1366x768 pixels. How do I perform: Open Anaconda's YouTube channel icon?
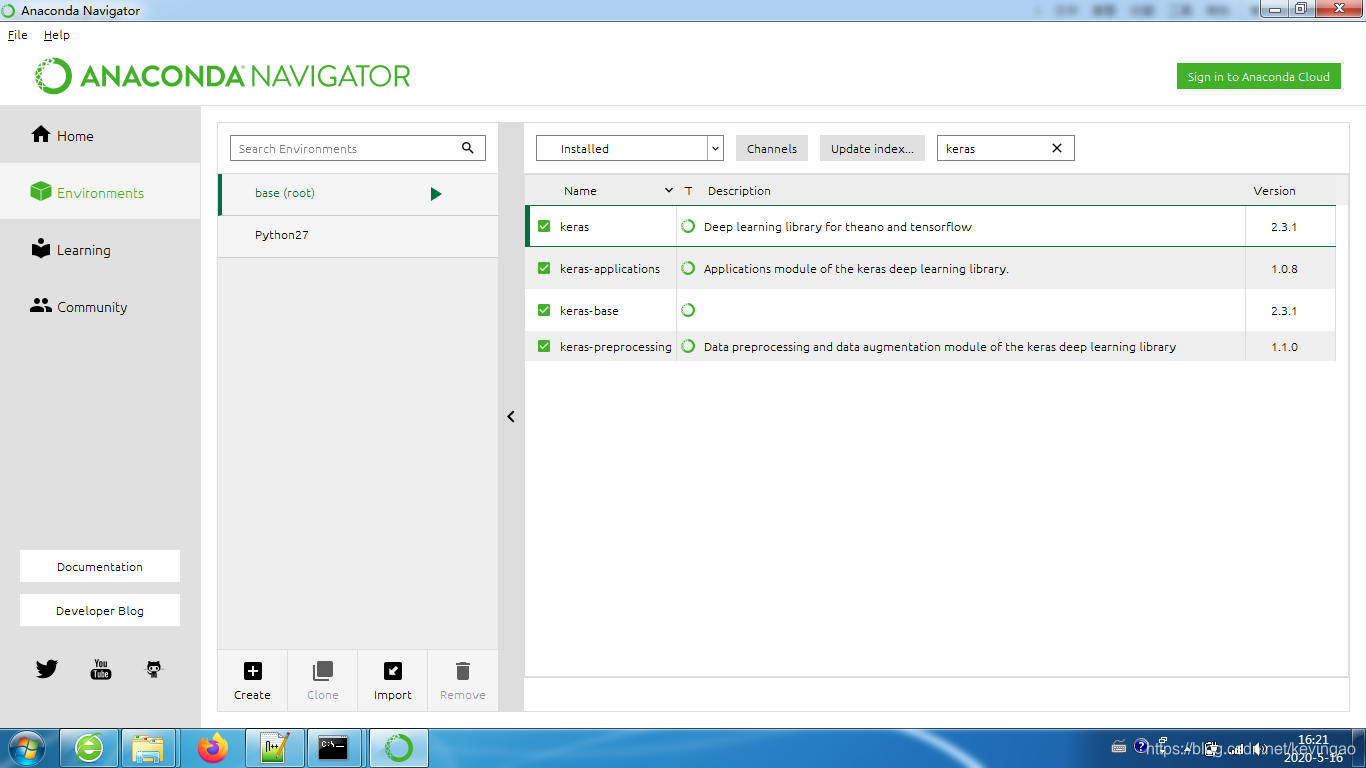pos(101,669)
